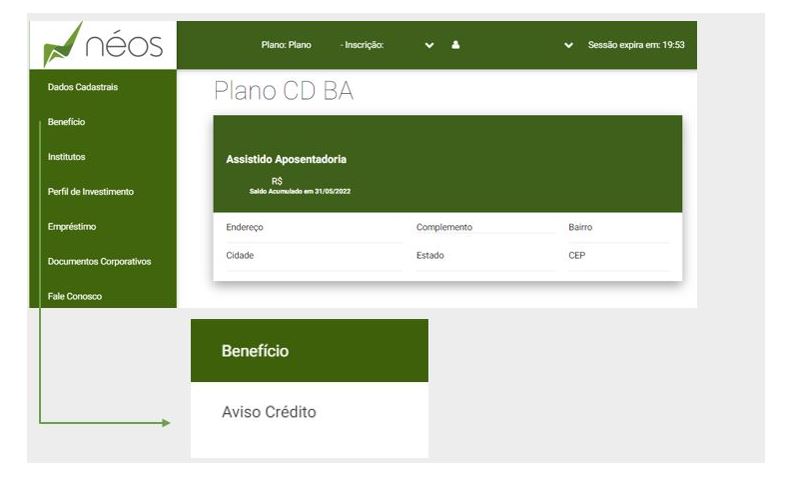Image resolution: width=803 pixels, height=480 pixels.
Task: Go to Institutos in the sidebar
Action: click(x=67, y=157)
